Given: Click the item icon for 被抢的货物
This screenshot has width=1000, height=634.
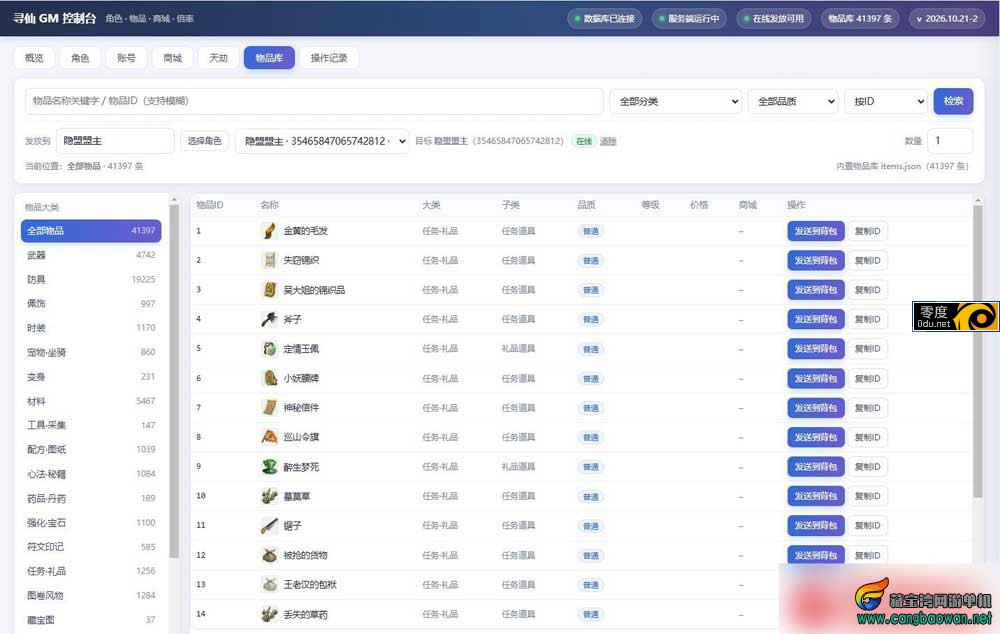Looking at the screenshot, I should pyautogui.click(x=269, y=555).
